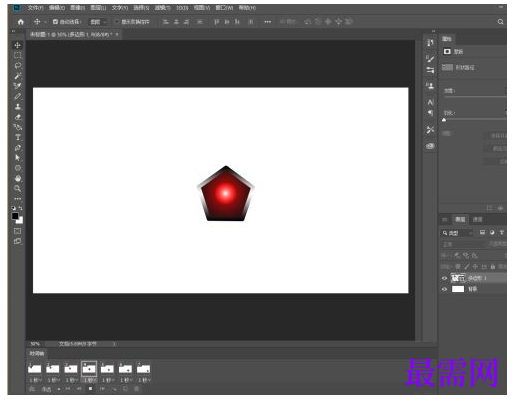The image size is (517, 404).
Task: Open the 类型 (Kind) filter dropdown in the Layers panel
Action: click(457, 233)
